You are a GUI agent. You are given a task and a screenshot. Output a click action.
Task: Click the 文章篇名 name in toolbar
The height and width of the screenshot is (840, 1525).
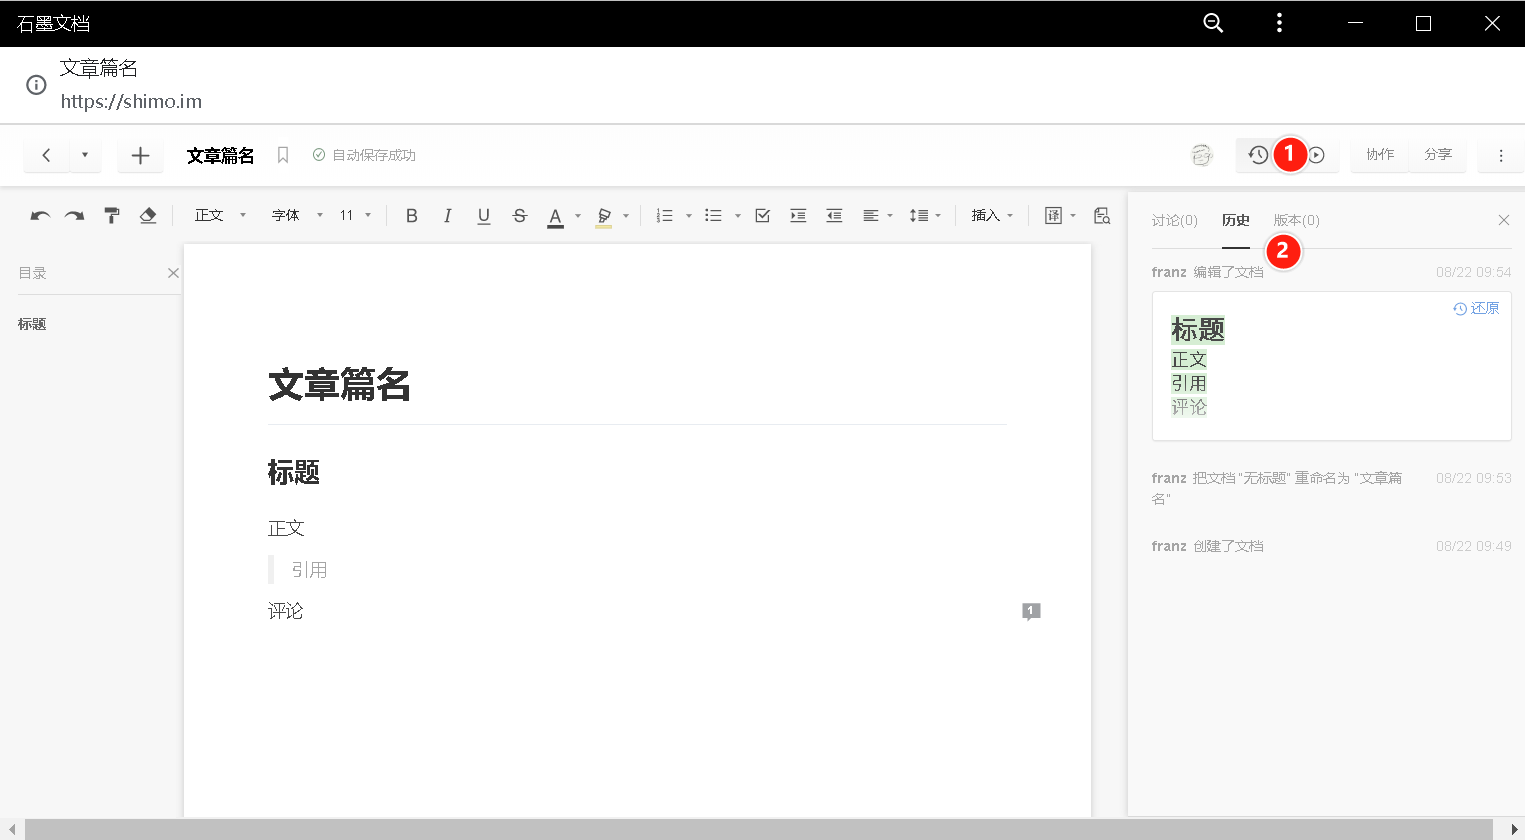[220, 155]
